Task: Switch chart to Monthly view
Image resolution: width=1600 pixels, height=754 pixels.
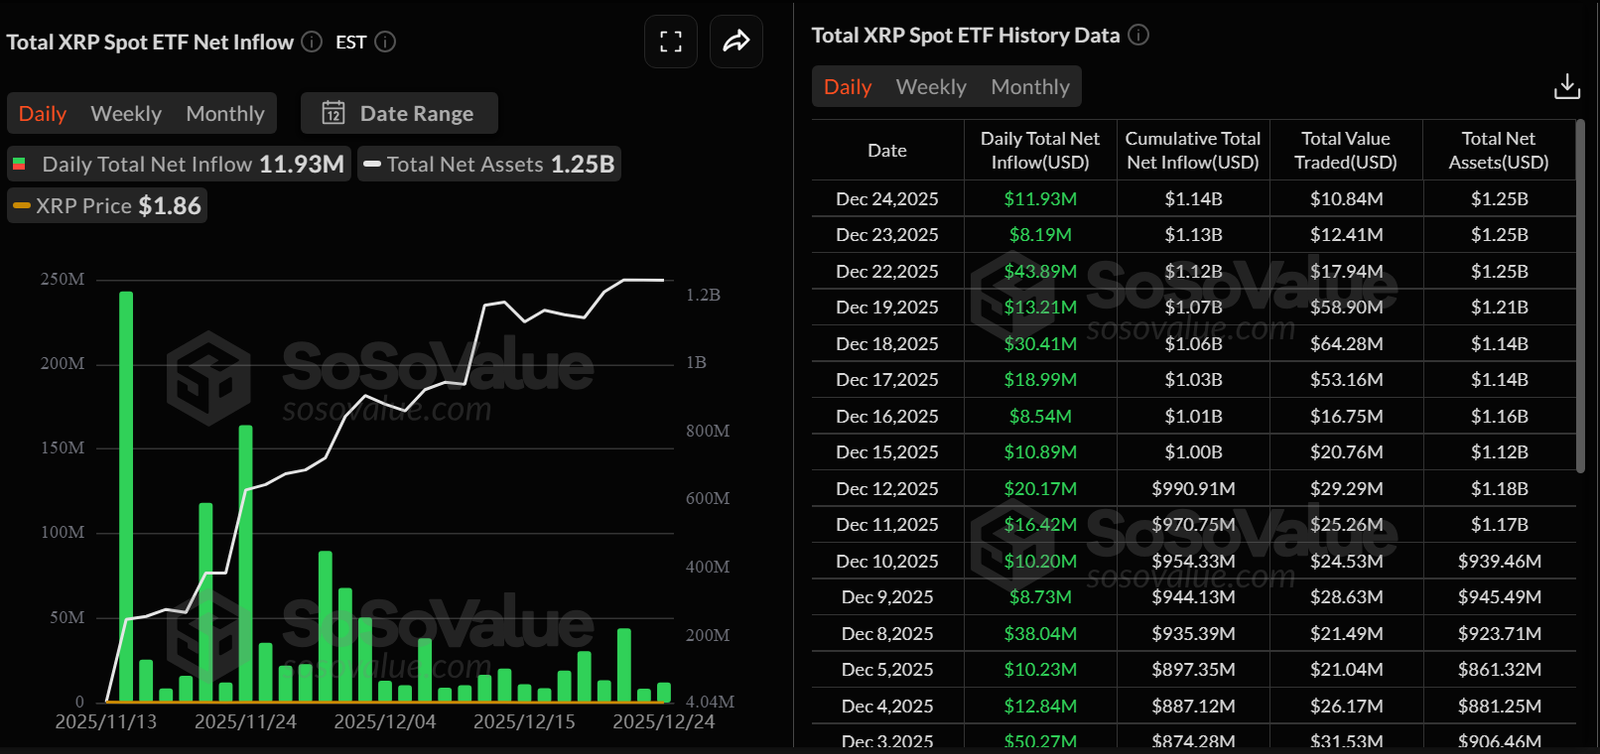Action: (225, 113)
